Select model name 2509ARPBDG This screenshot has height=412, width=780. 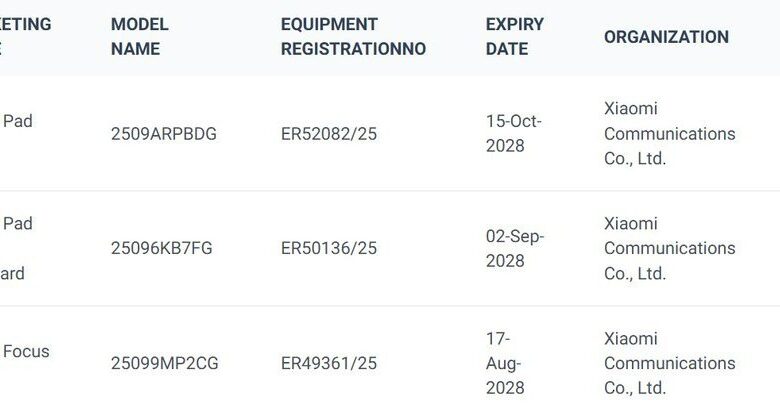coord(163,134)
